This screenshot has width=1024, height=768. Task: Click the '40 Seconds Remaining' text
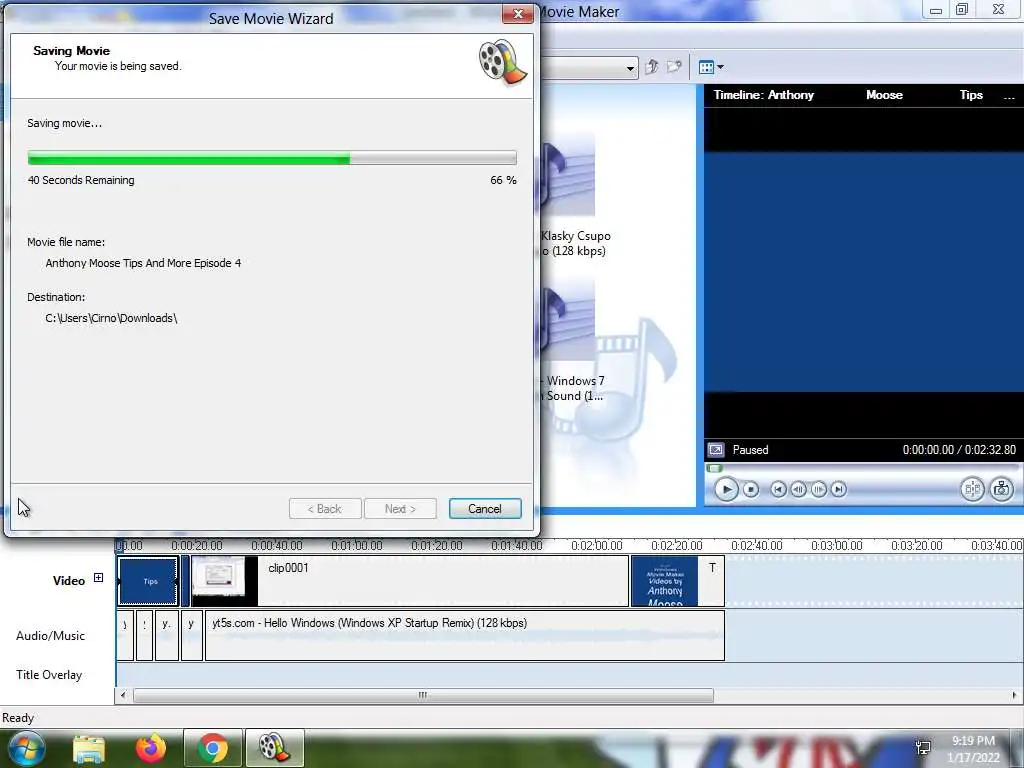pyautogui.click(x=81, y=180)
